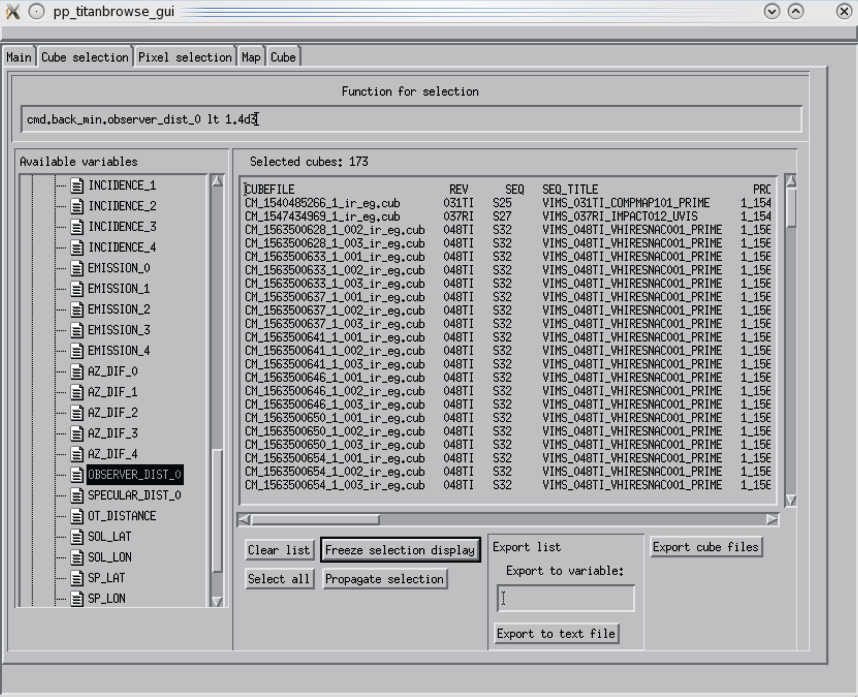Click the Function for selection text field
This screenshot has height=697, width=858.
(x=411, y=120)
